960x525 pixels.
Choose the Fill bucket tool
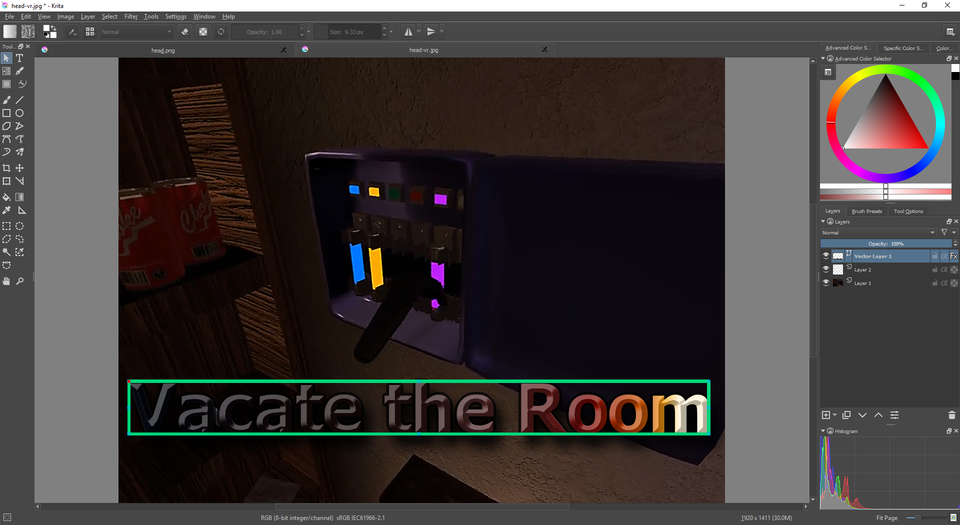7,197
